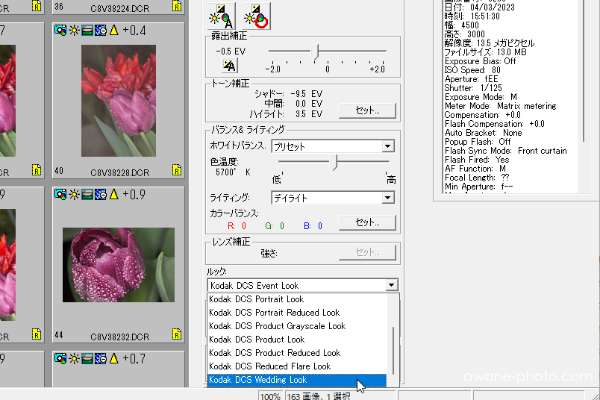Click blue lens icon on +0.4 thumbnail

pos(101,31)
